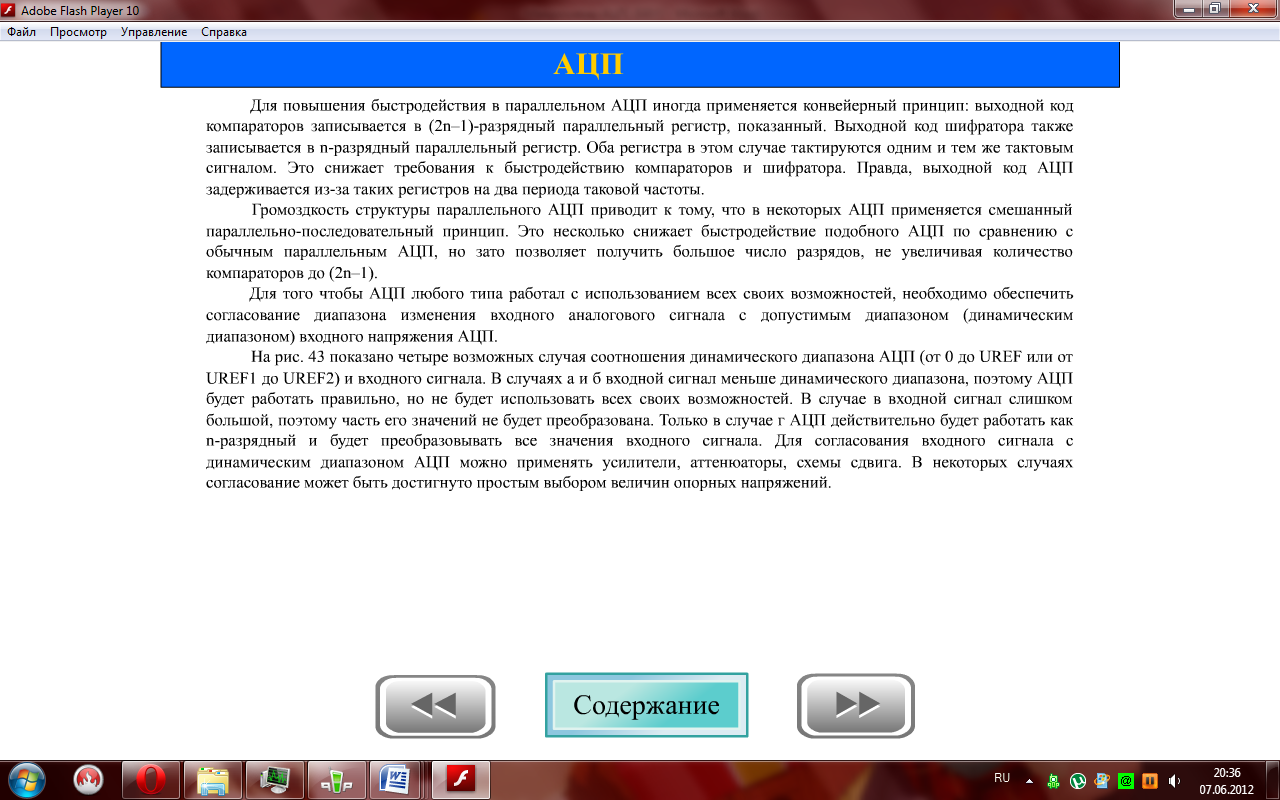The width and height of the screenshot is (1280, 800).
Task: Open the Содержание contents button
Action: point(646,705)
